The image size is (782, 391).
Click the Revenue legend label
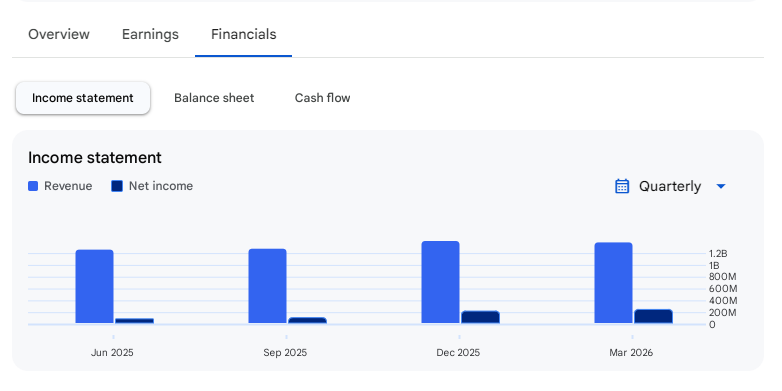(x=68, y=186)
